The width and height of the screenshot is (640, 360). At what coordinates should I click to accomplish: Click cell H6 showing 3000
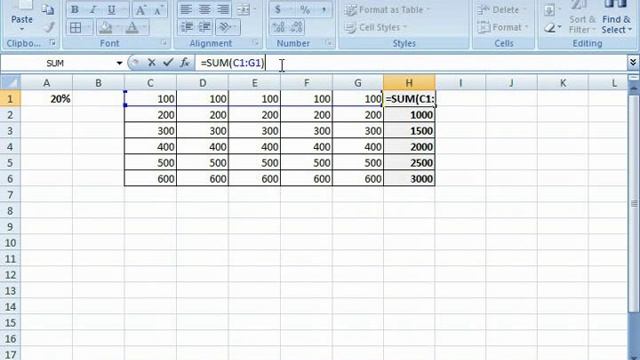[409, 178]
